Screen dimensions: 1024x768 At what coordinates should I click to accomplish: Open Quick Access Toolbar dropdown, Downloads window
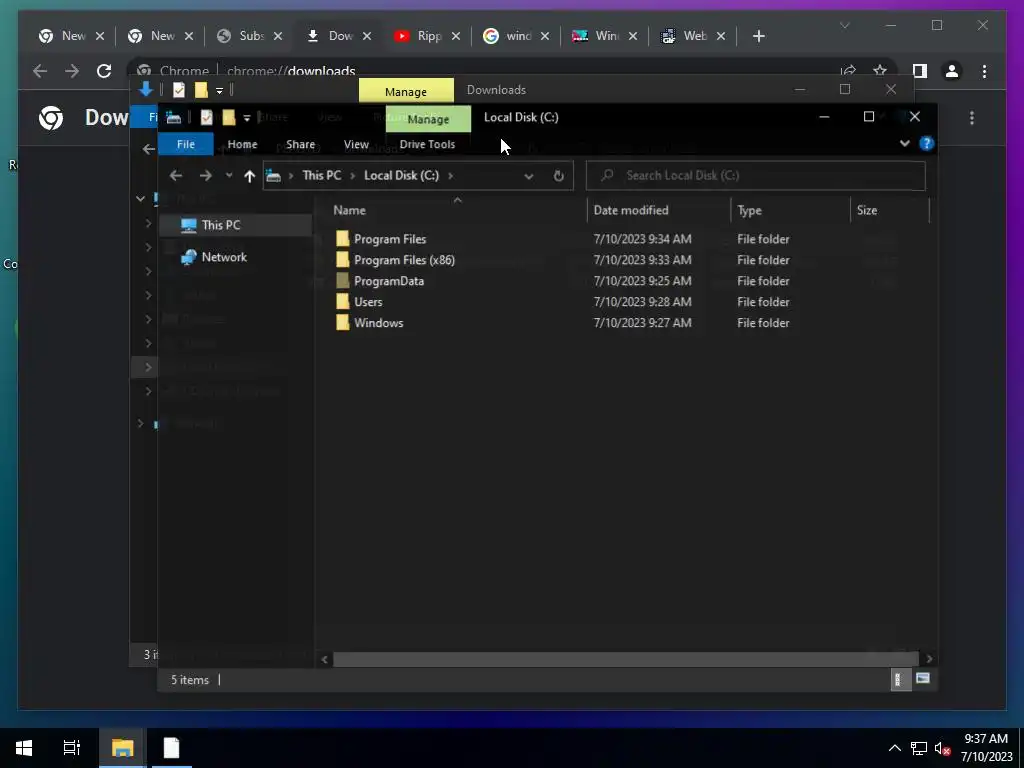click(x=219, y=91)
